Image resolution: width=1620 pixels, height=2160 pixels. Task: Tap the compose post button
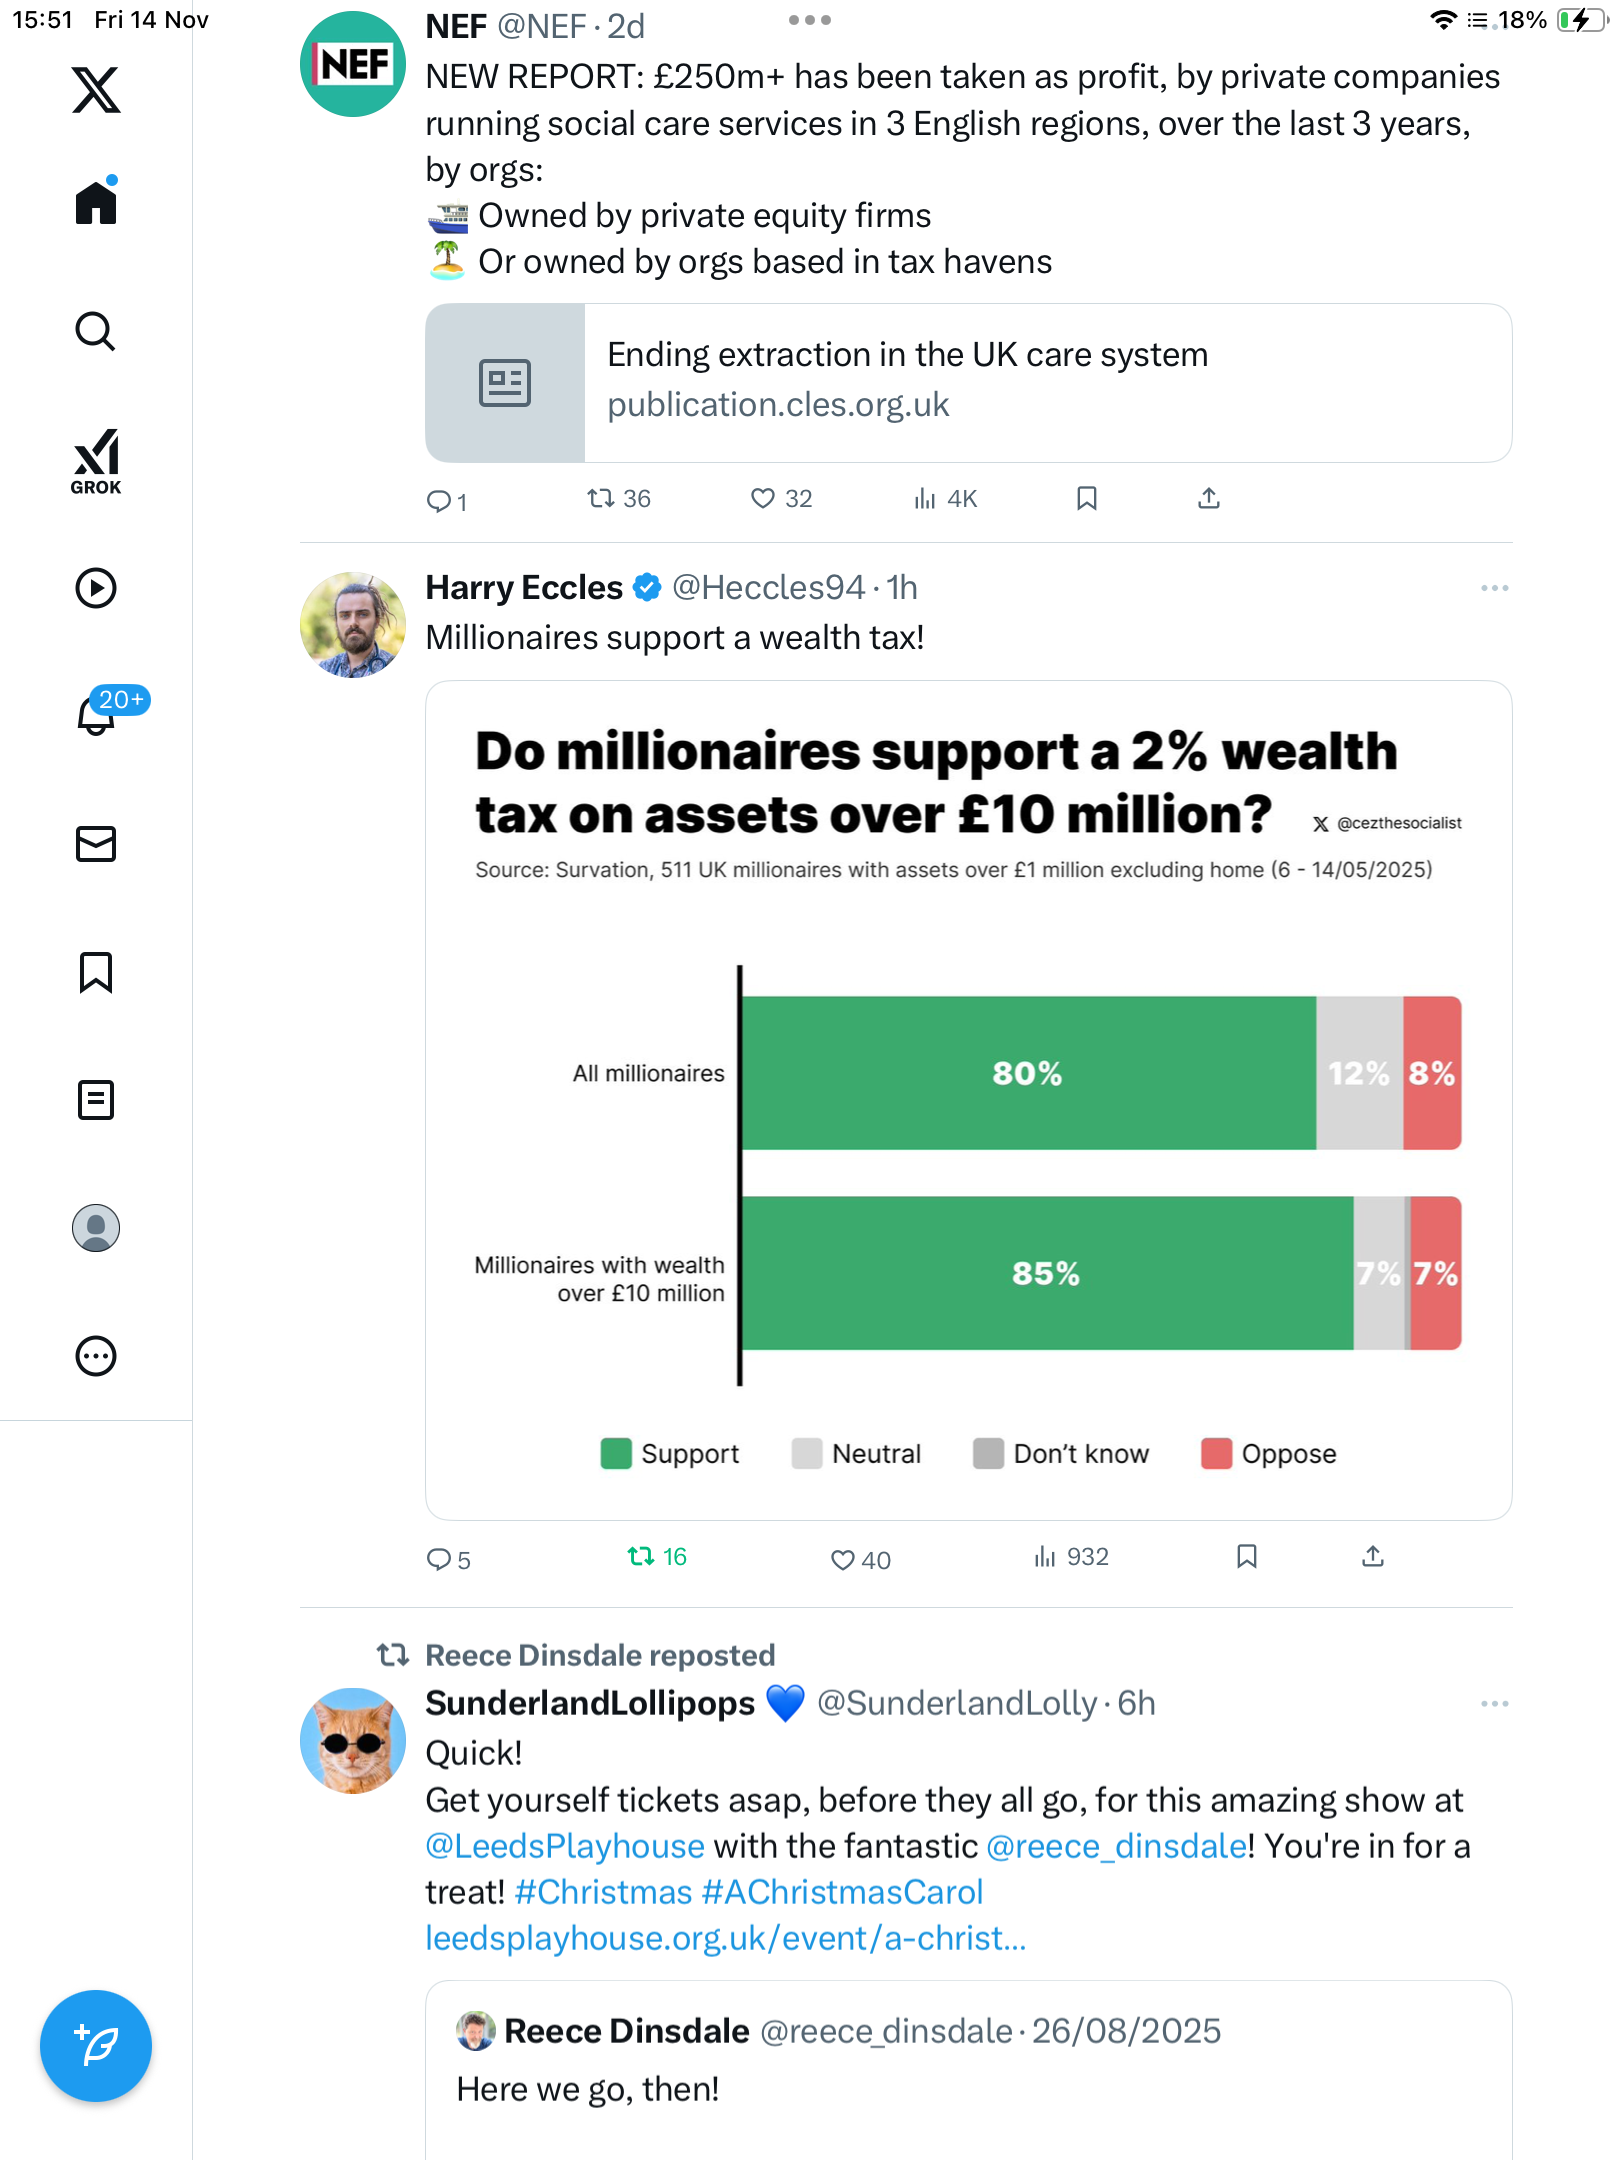96,2046
